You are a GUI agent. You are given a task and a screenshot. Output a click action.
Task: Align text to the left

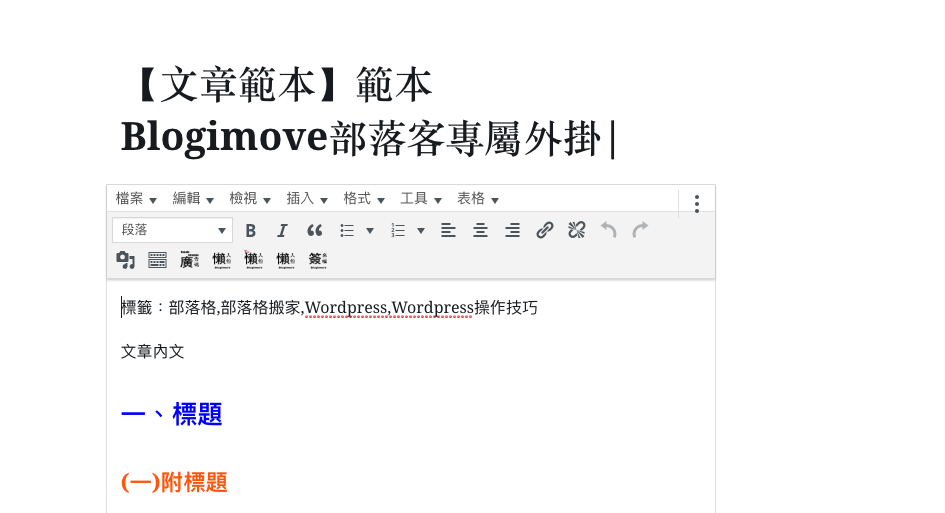448,230
